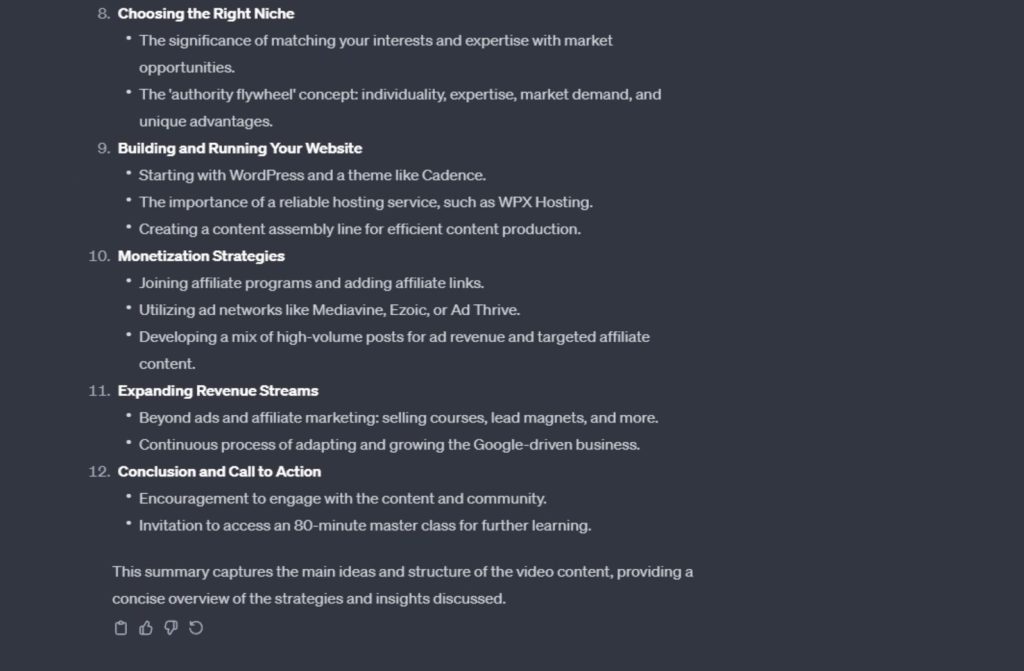Click the 'Choosing the Right Niche' heading
The width and height of the screenshot is (1024, 671).
click(206, 14)
